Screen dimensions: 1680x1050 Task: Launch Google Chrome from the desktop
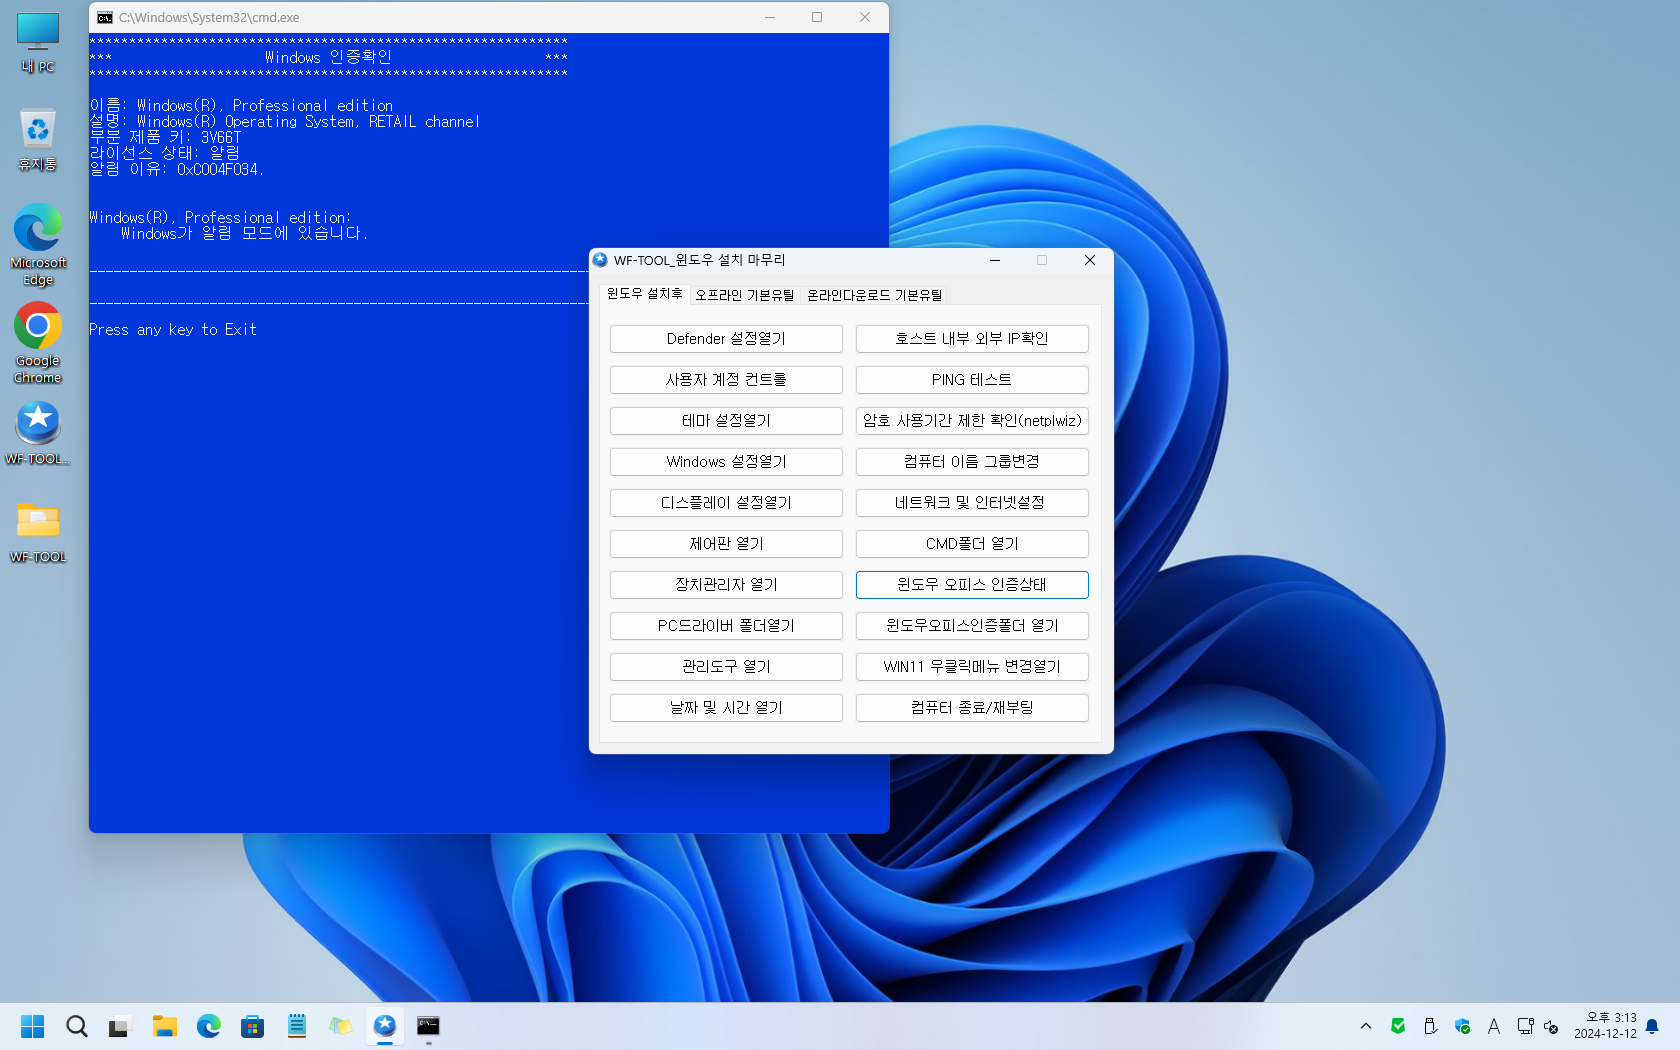[x=38, y=343]
